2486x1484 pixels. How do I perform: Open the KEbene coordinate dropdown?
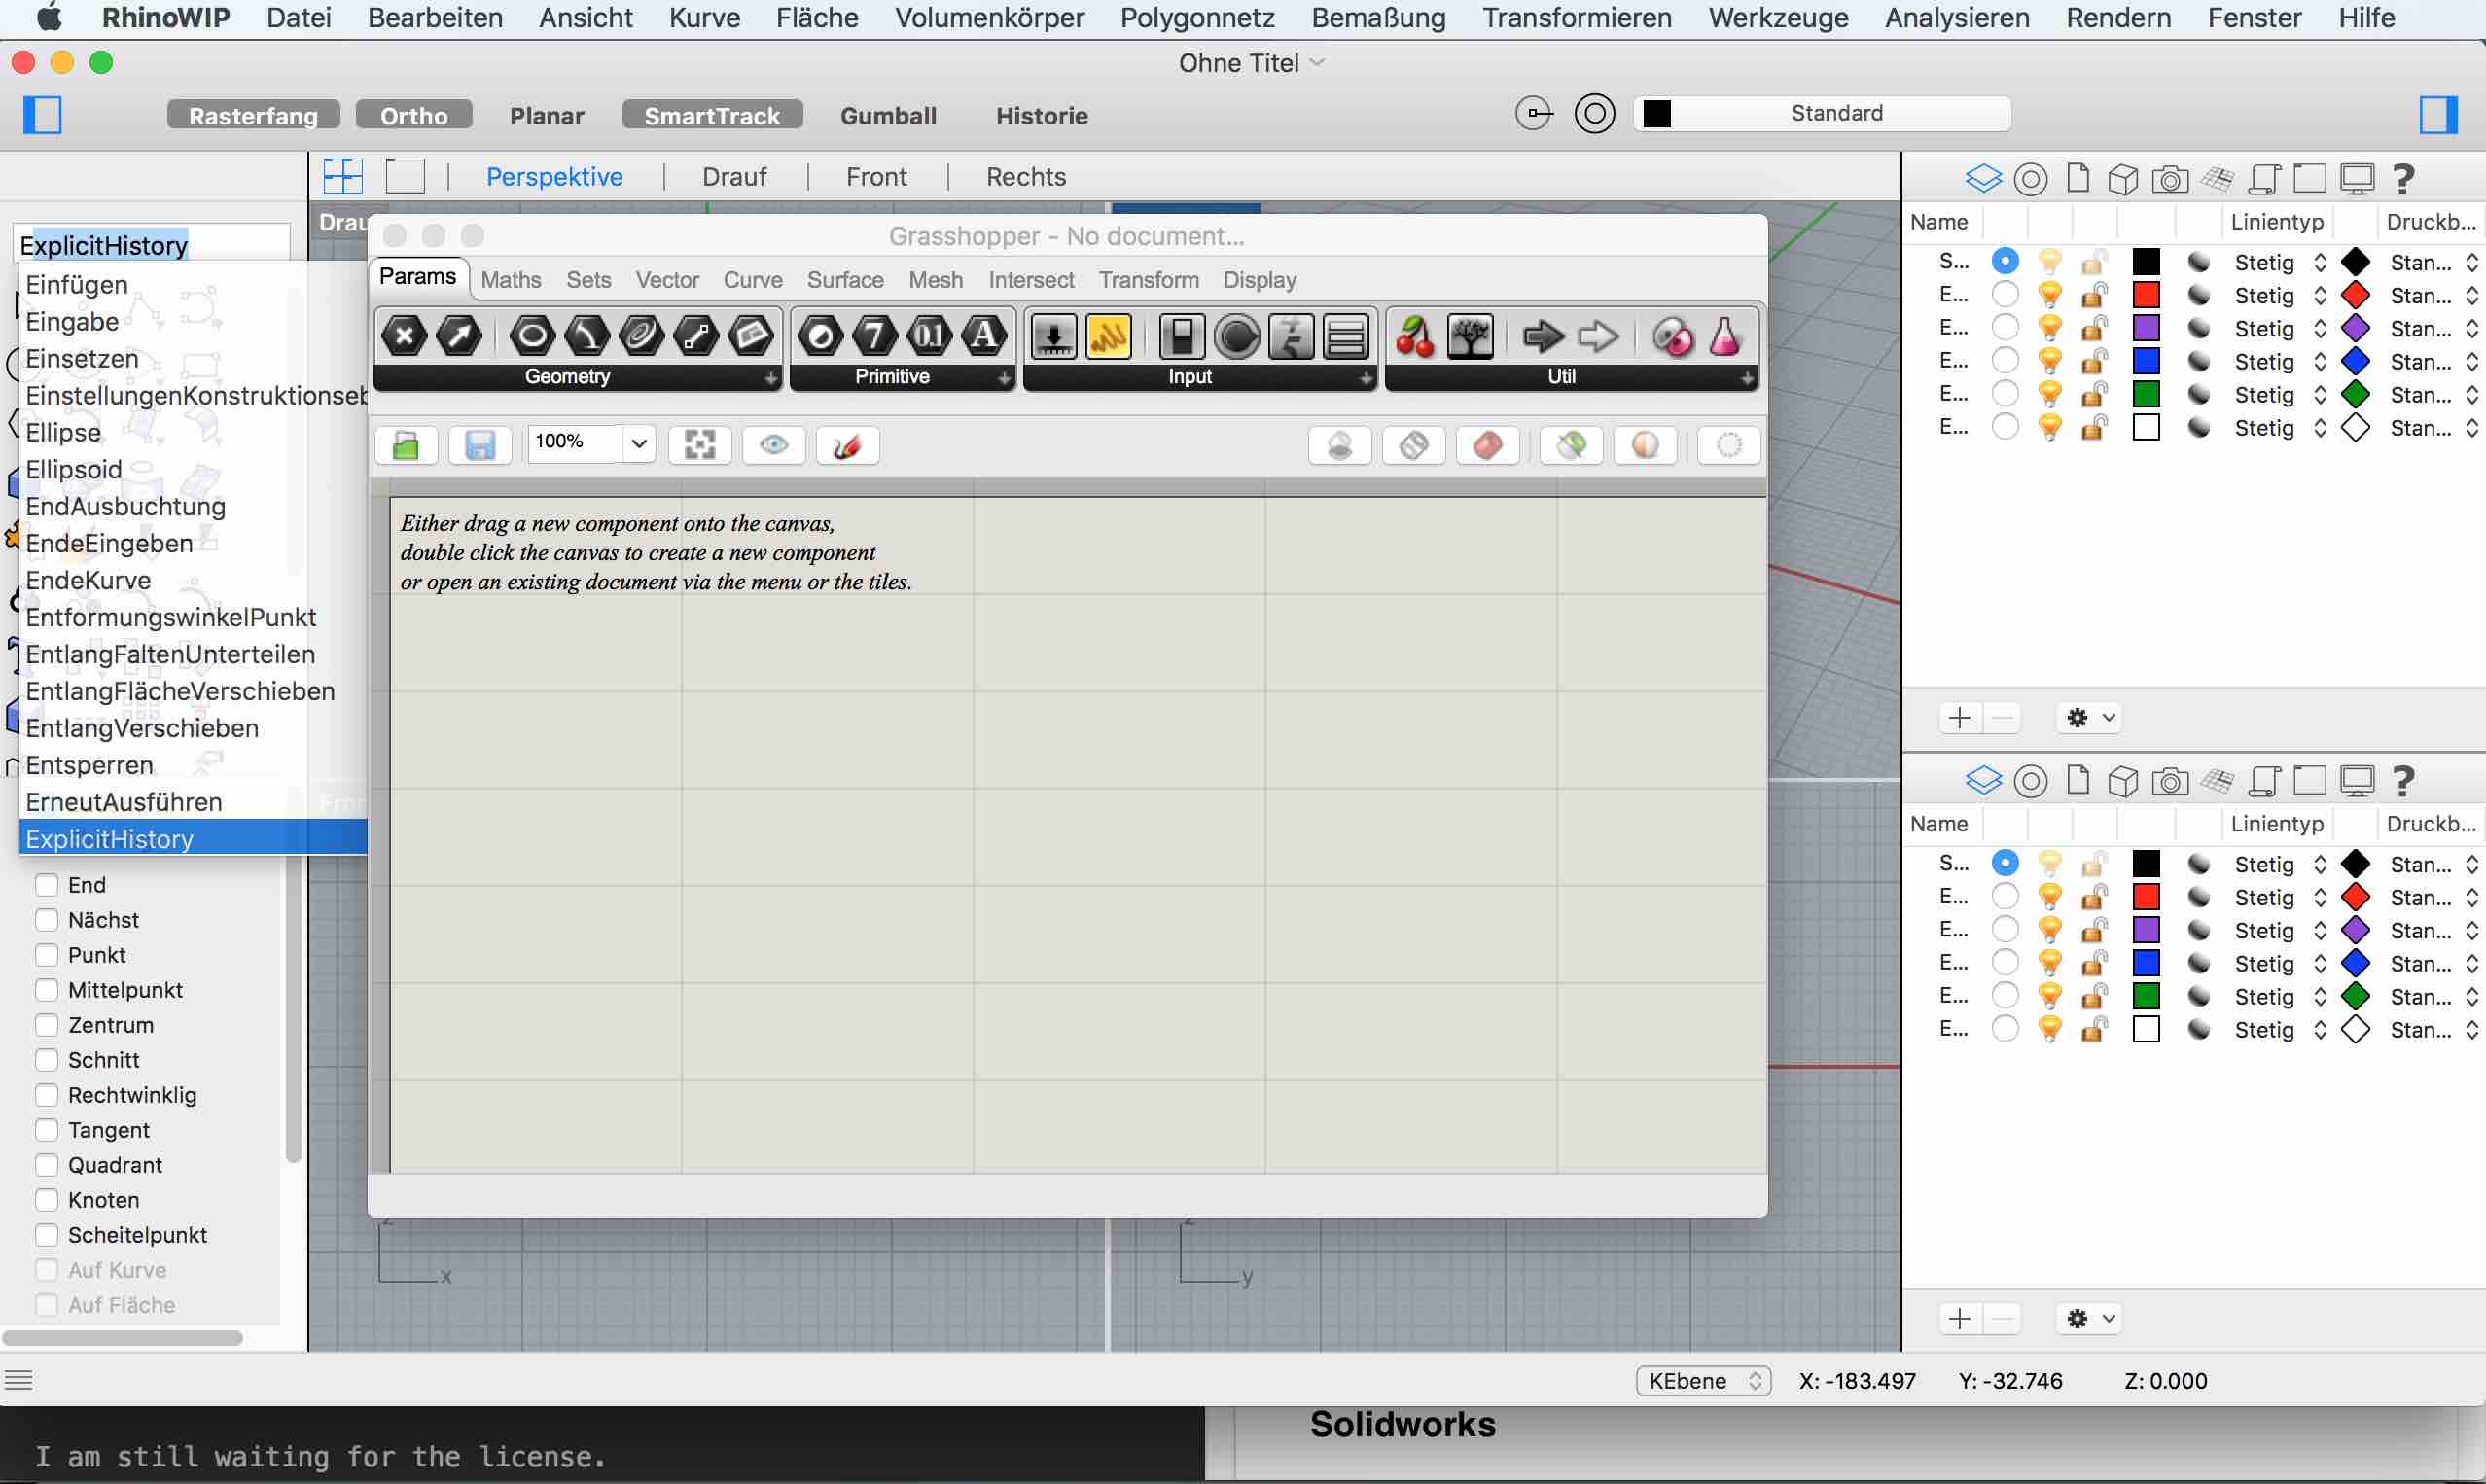click(1704, 1381)
